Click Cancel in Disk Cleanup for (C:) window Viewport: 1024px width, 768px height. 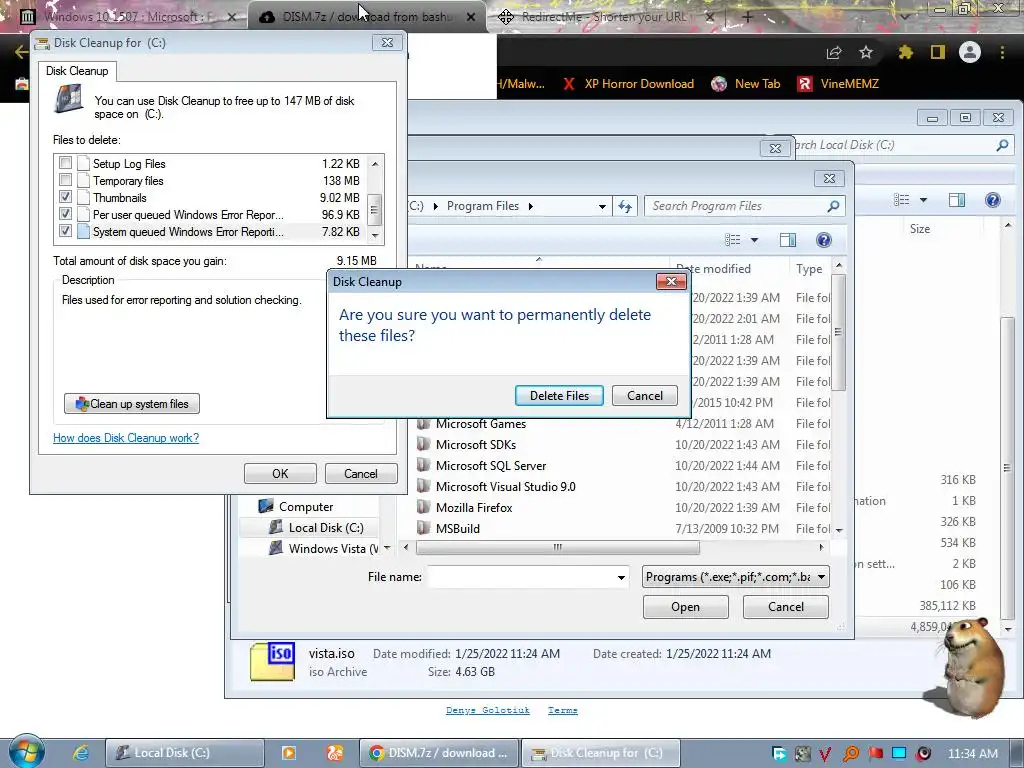click(x=360, y=473)
